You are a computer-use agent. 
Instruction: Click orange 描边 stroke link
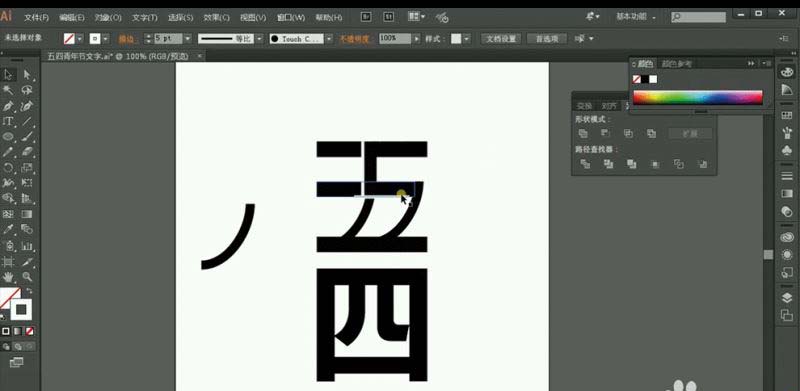[x=126, y=39]
